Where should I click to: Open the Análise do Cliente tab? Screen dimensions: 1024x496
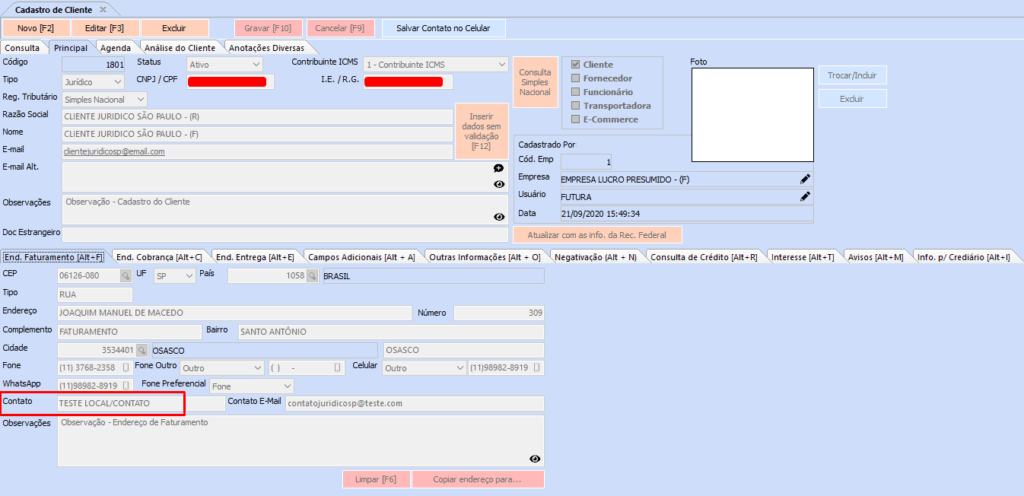(179, 47)
